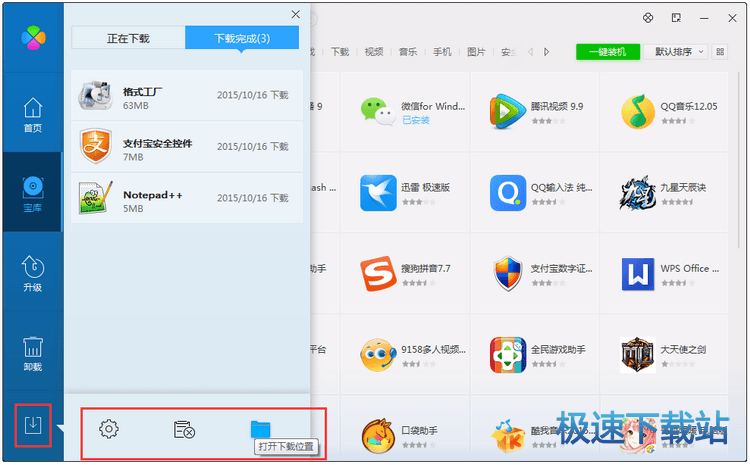This screenshot has height=465, width=750.
Task: Open the 视频 category tab
Action: pos(374,52)
